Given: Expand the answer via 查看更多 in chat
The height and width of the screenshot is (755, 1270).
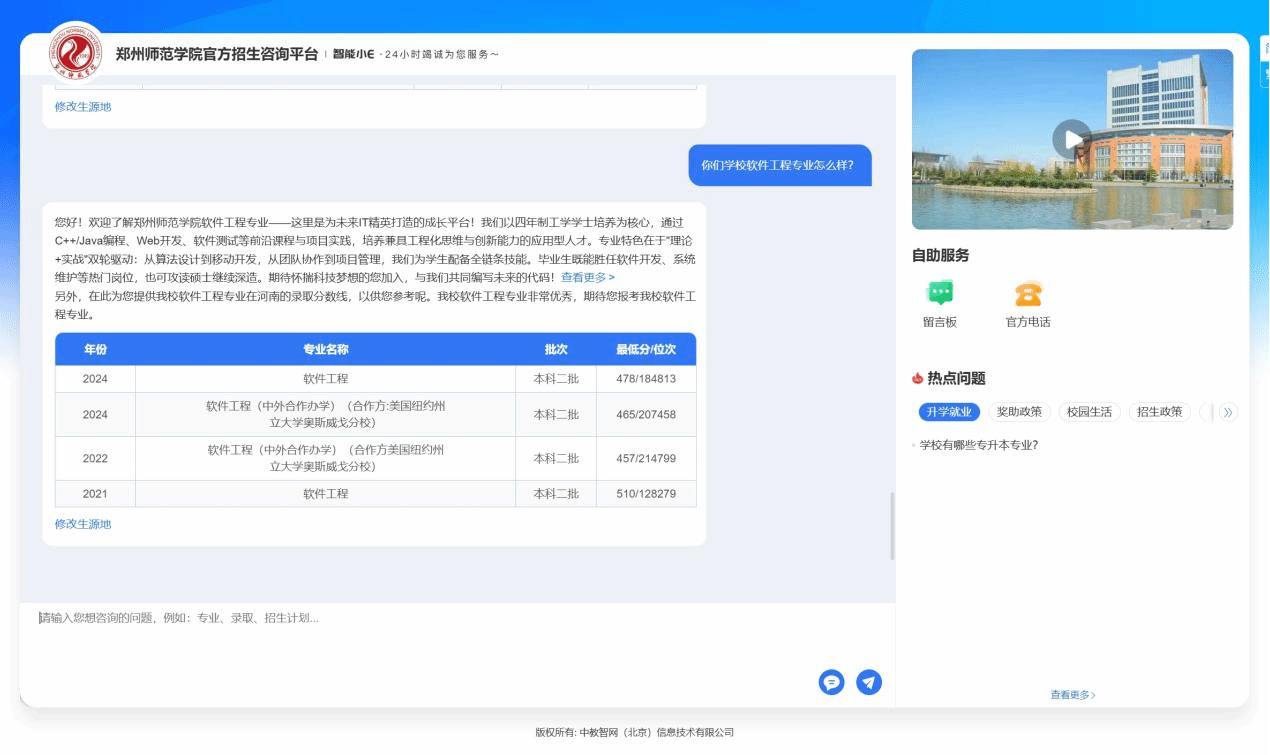Looking at the screenshot, I should 587,277.
